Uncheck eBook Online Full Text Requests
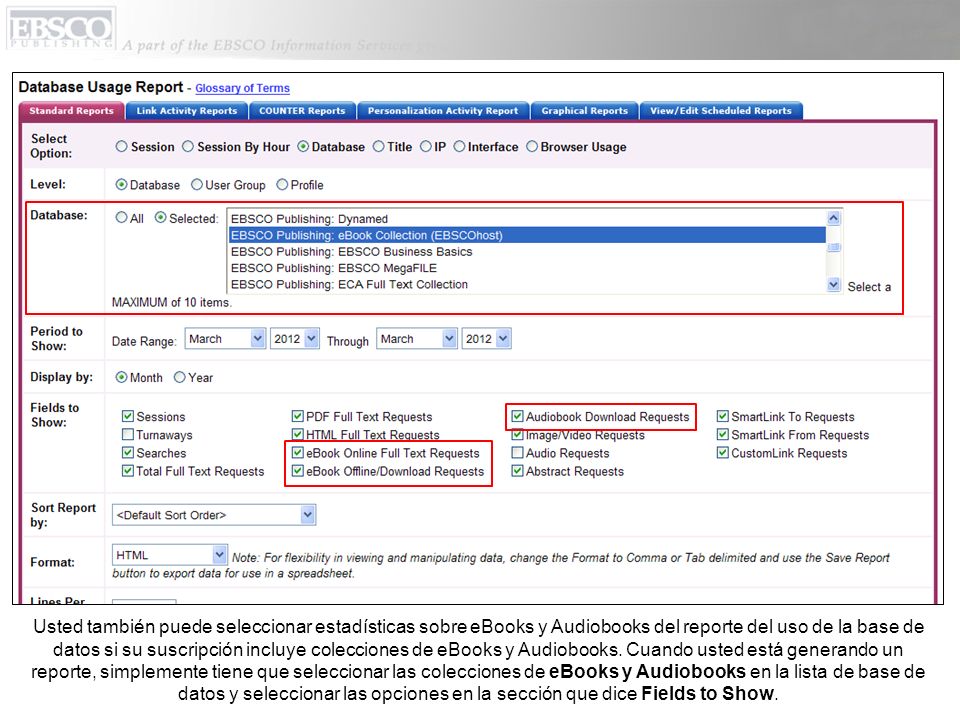The width and height of the screenshot is (960, 720). pyautogui.click(x=298, y=453)
